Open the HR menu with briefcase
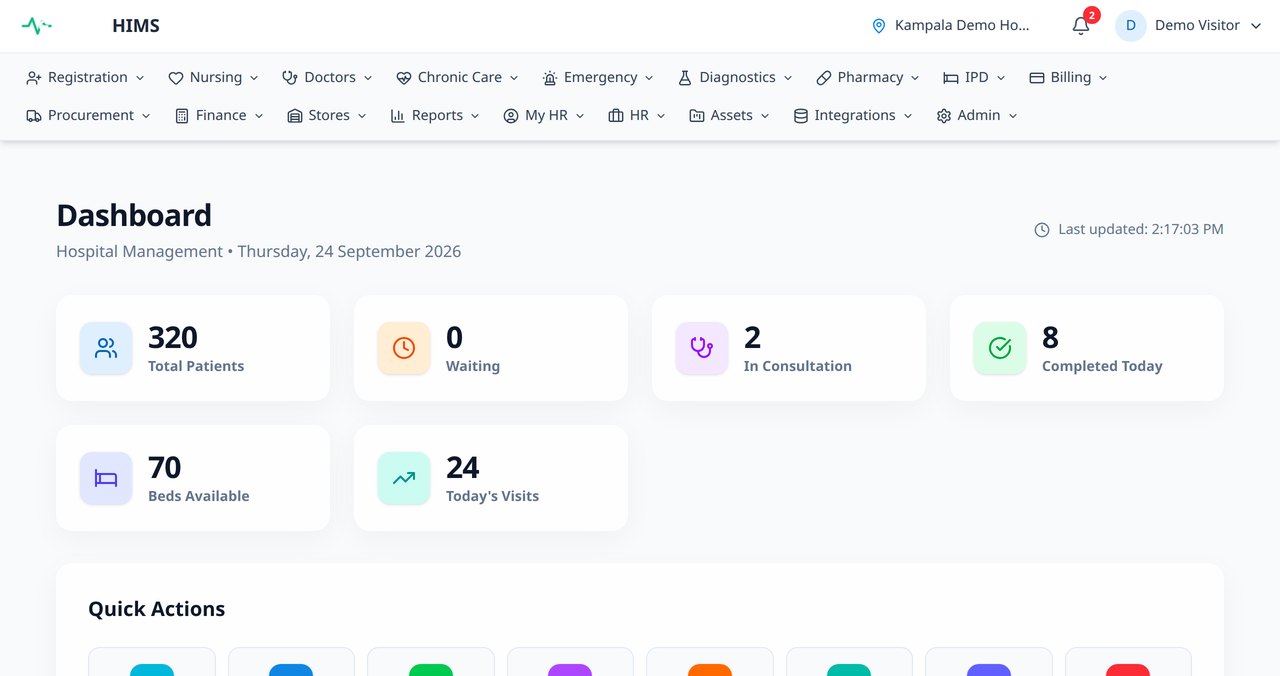 [x=637, y=116]
